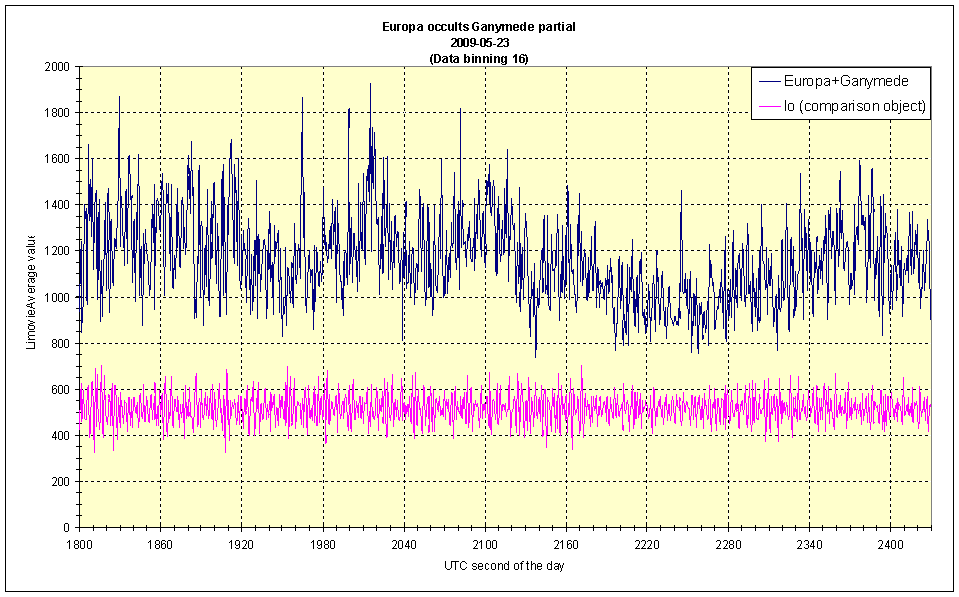Click the x-axis label 2400
Screen dimensions: 959x597
coord(890,544)
